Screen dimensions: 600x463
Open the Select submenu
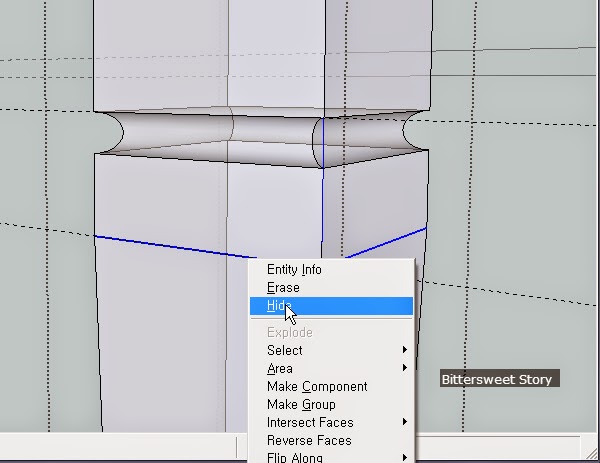tap(331, 350)
